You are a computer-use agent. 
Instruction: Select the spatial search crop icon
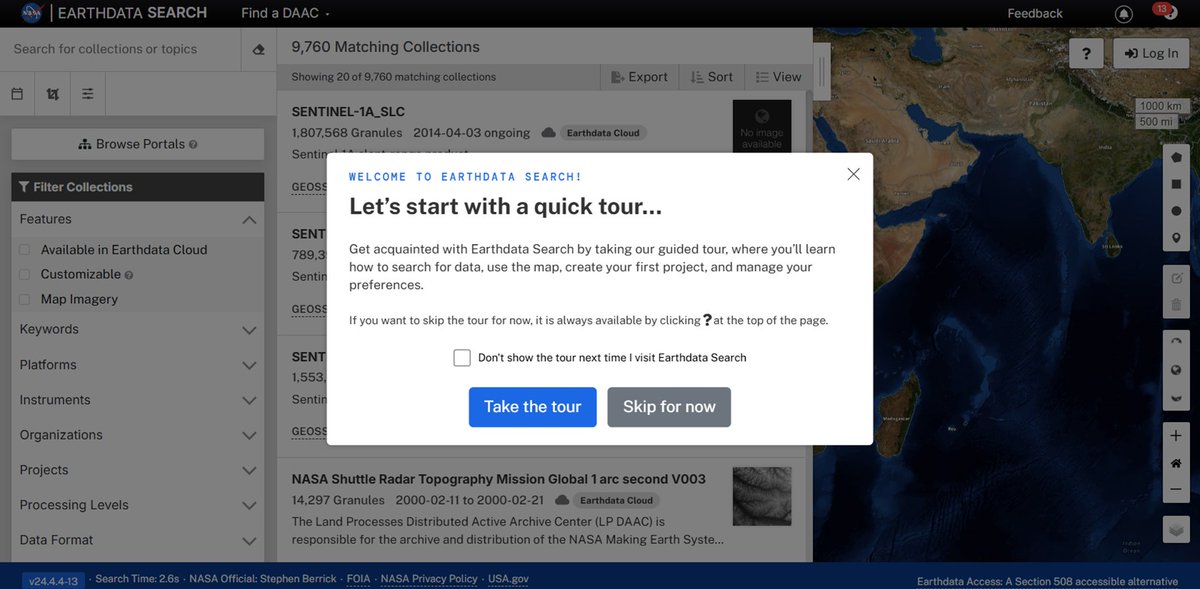[x=52, y=92]
